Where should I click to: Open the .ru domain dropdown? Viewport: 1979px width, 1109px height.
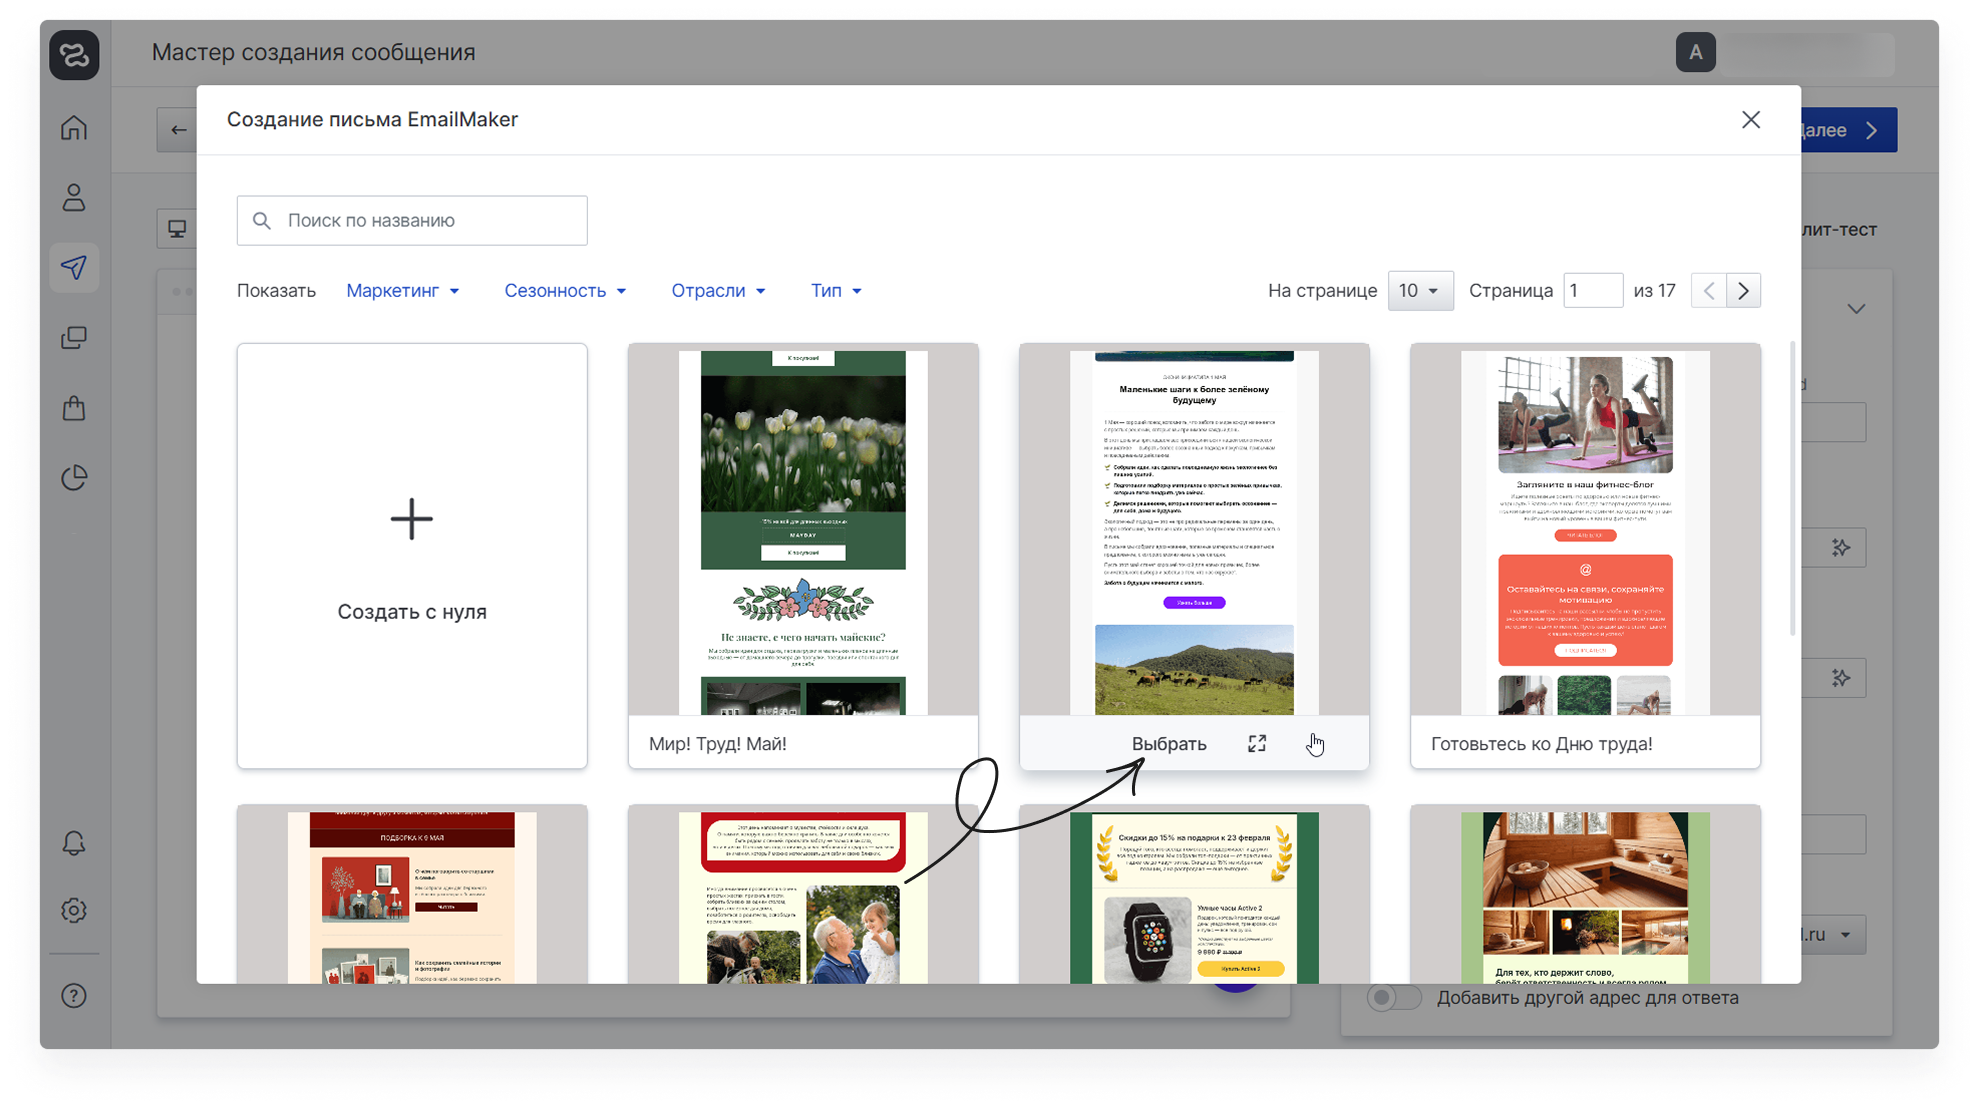1834,934
